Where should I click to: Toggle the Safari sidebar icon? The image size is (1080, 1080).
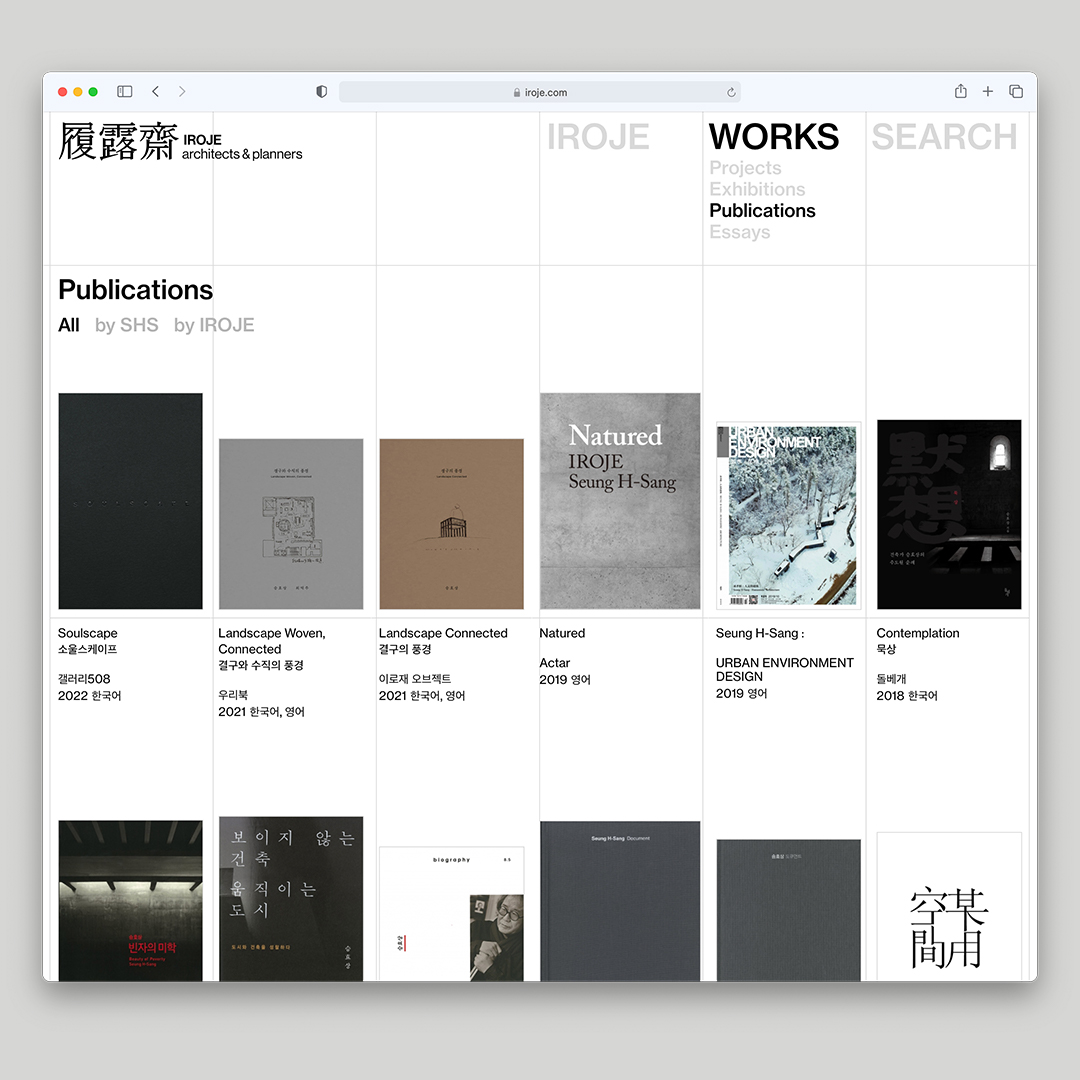[x=125, y=92]
